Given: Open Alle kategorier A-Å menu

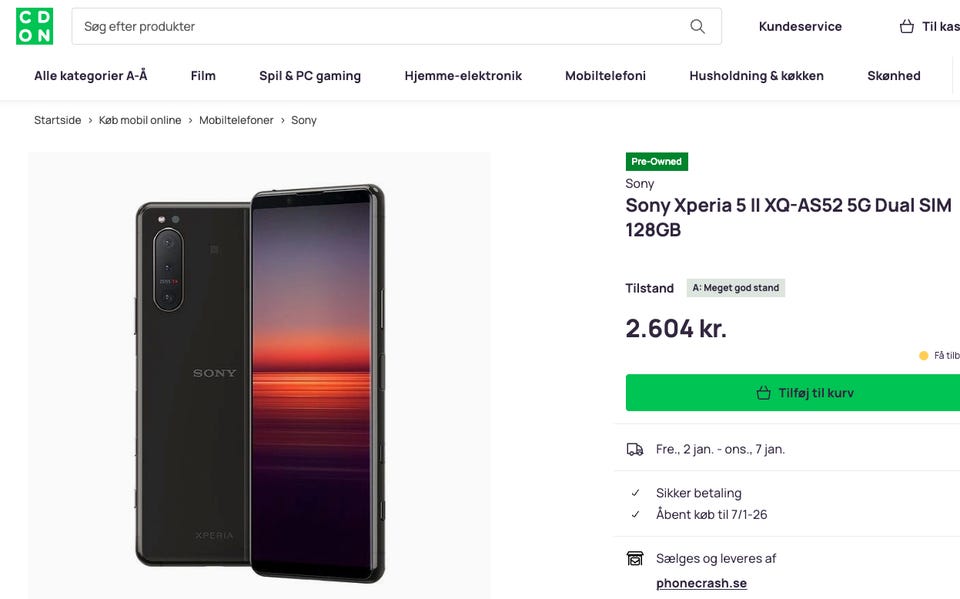Looking at the screenshot, I should click(91, 76).
